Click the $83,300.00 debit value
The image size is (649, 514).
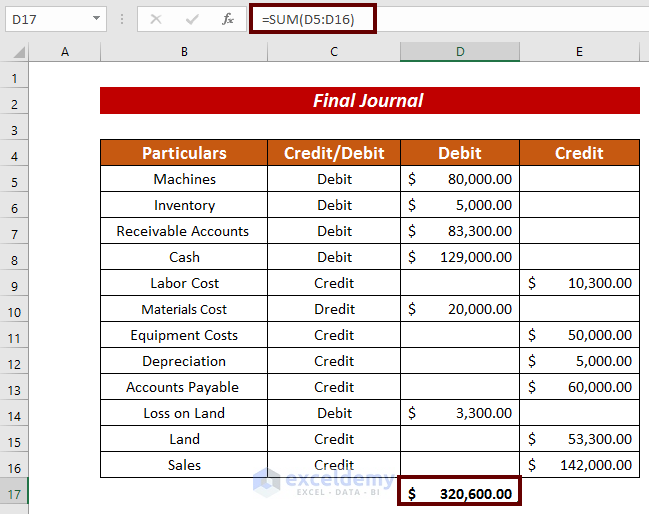(x=460, y=231)
